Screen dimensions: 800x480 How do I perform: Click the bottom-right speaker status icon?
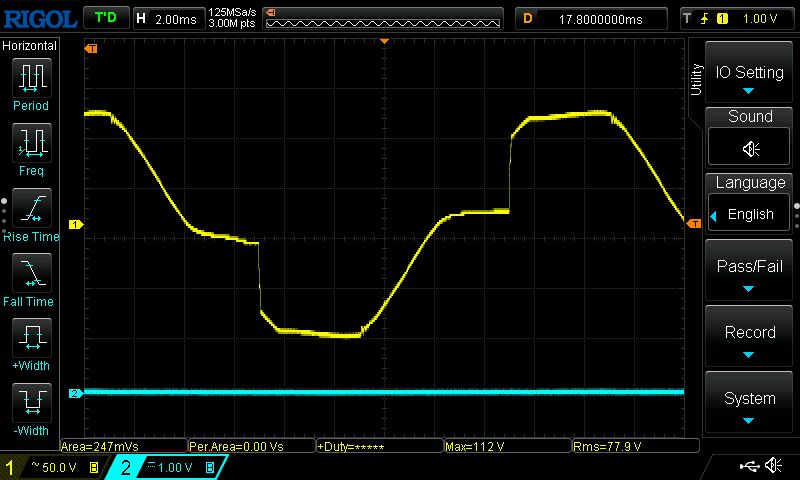pos(774,465)
